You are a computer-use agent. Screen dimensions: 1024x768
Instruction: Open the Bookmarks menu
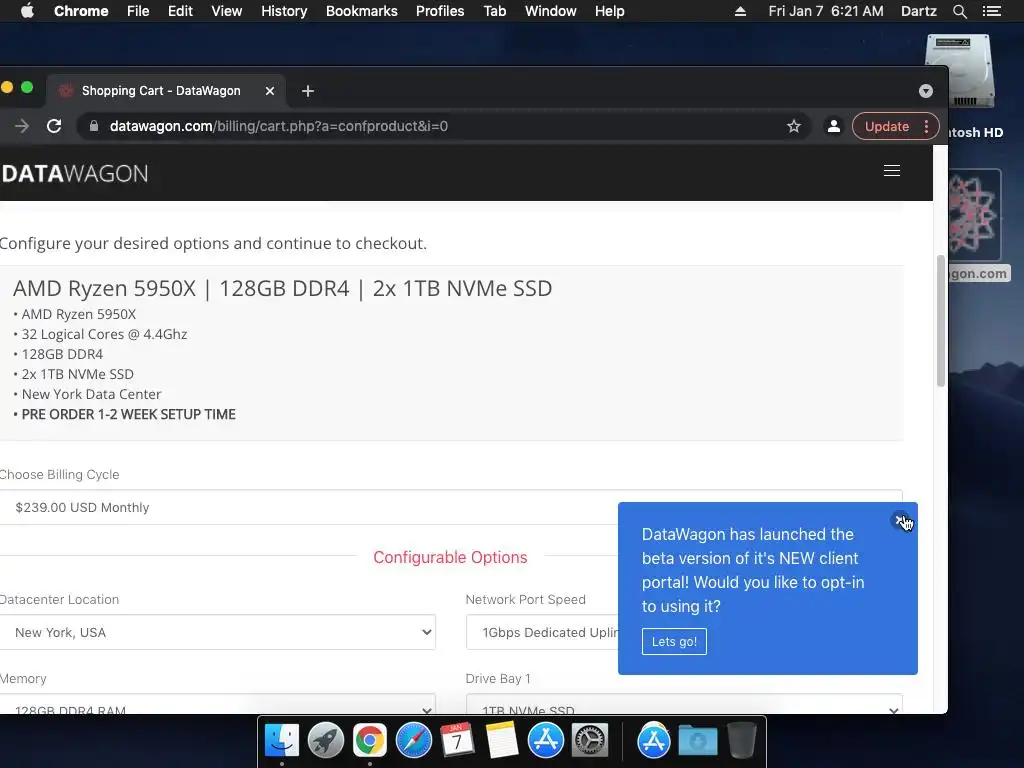coord(362,11)
